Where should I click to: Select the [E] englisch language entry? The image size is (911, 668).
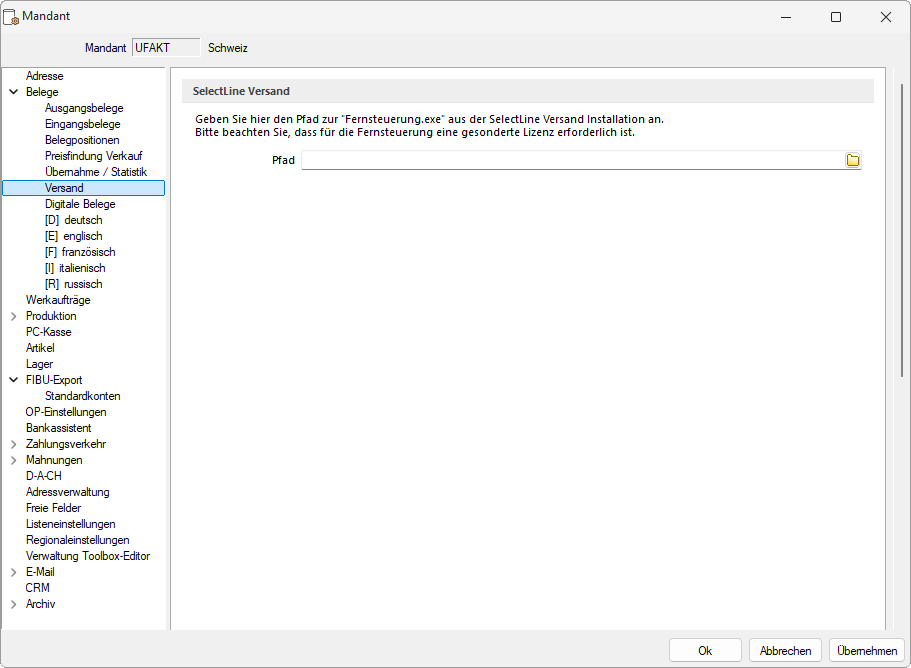coord(74,236)
